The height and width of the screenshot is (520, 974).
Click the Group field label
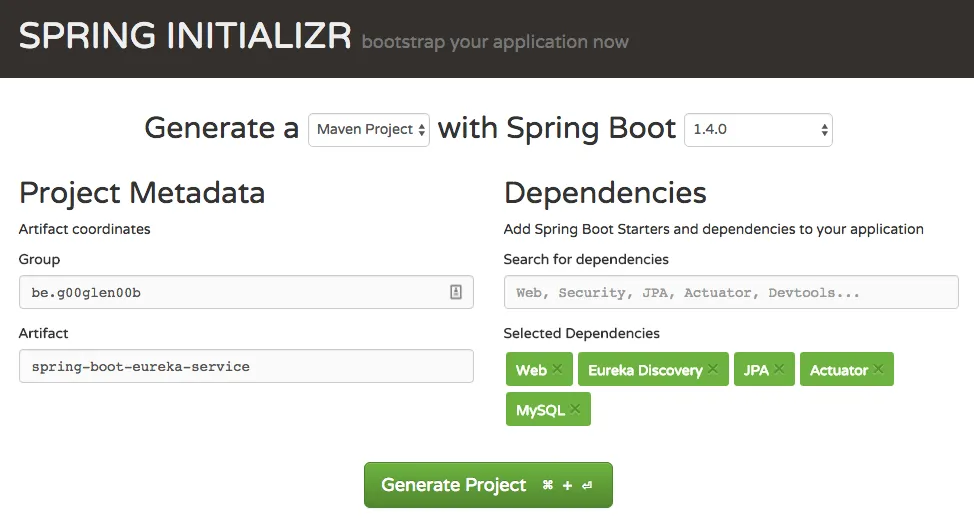click(39, 259)
